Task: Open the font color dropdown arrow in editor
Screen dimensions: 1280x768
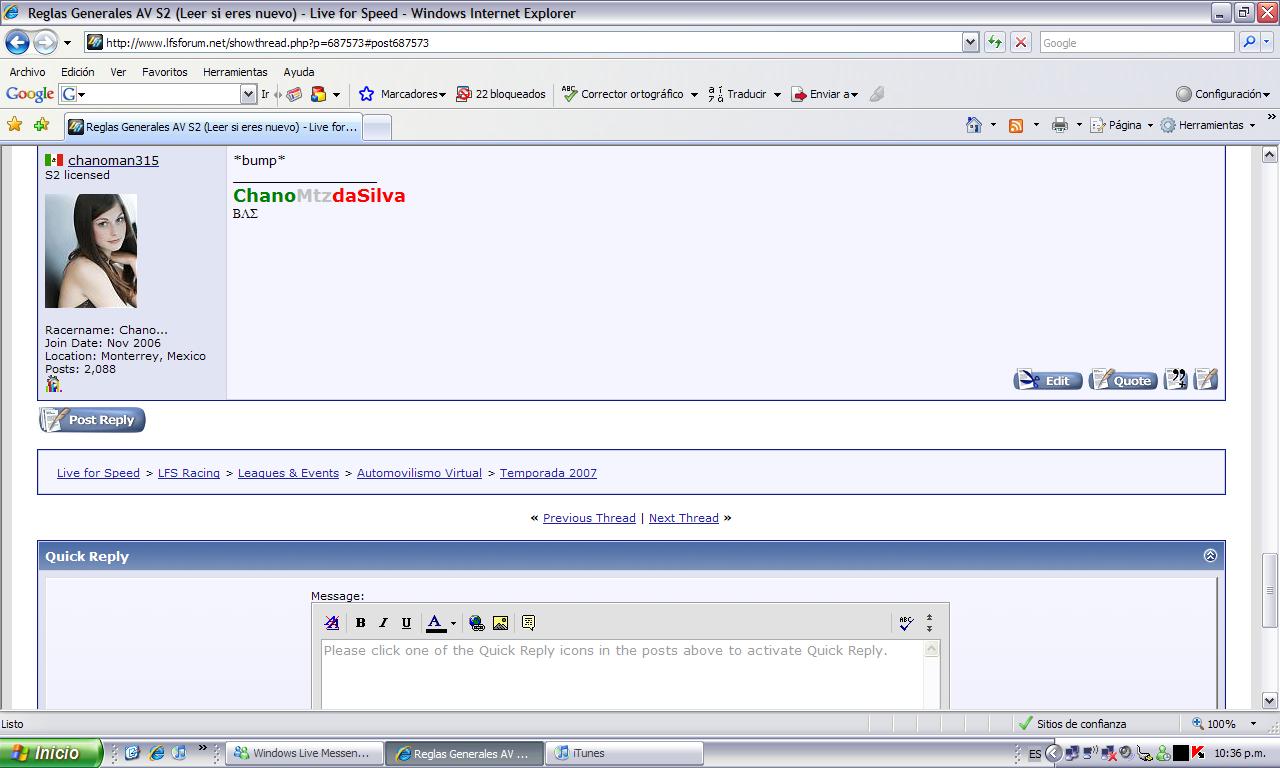Action: (453, 623)
